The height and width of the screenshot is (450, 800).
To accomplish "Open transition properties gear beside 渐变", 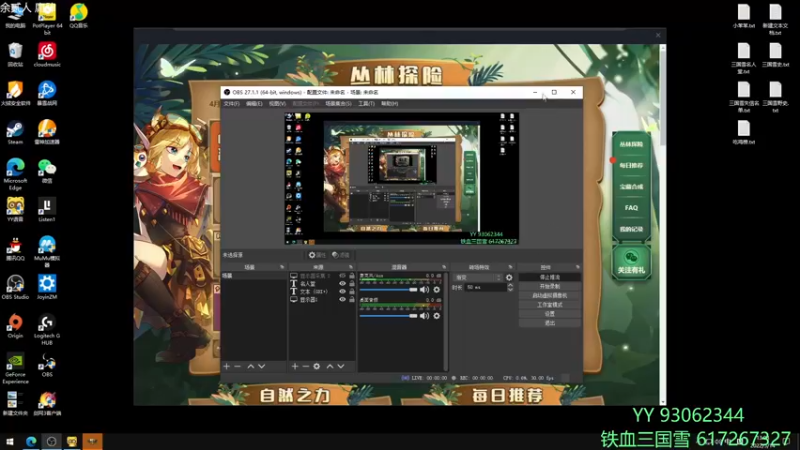I will [509, 278].
